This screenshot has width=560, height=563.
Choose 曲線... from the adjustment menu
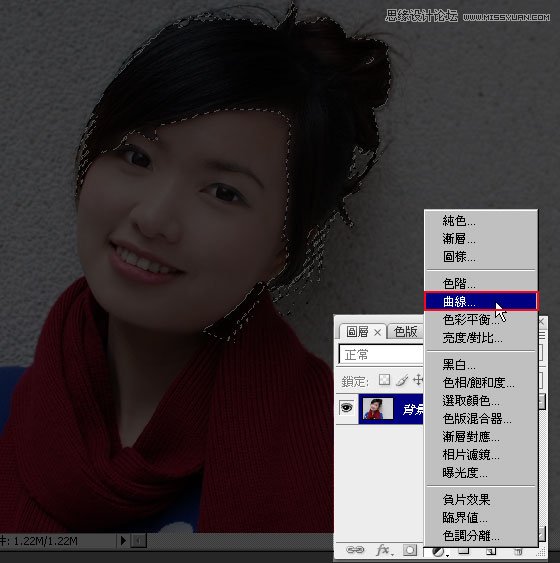(x=481, y=301)
